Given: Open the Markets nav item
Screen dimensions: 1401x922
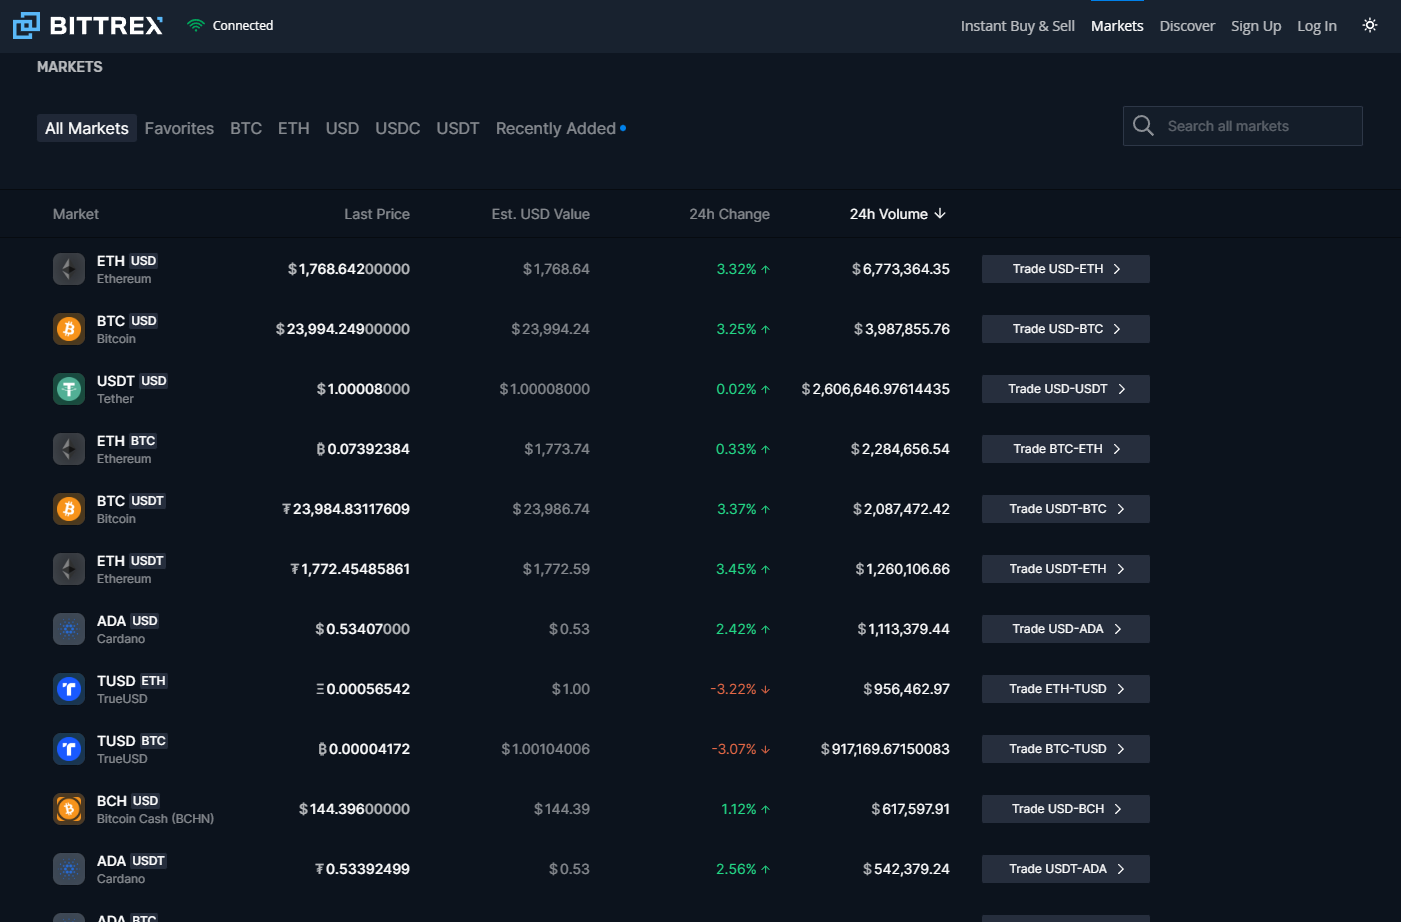Looking at the screenshot, I should (x=1117, y=26).
